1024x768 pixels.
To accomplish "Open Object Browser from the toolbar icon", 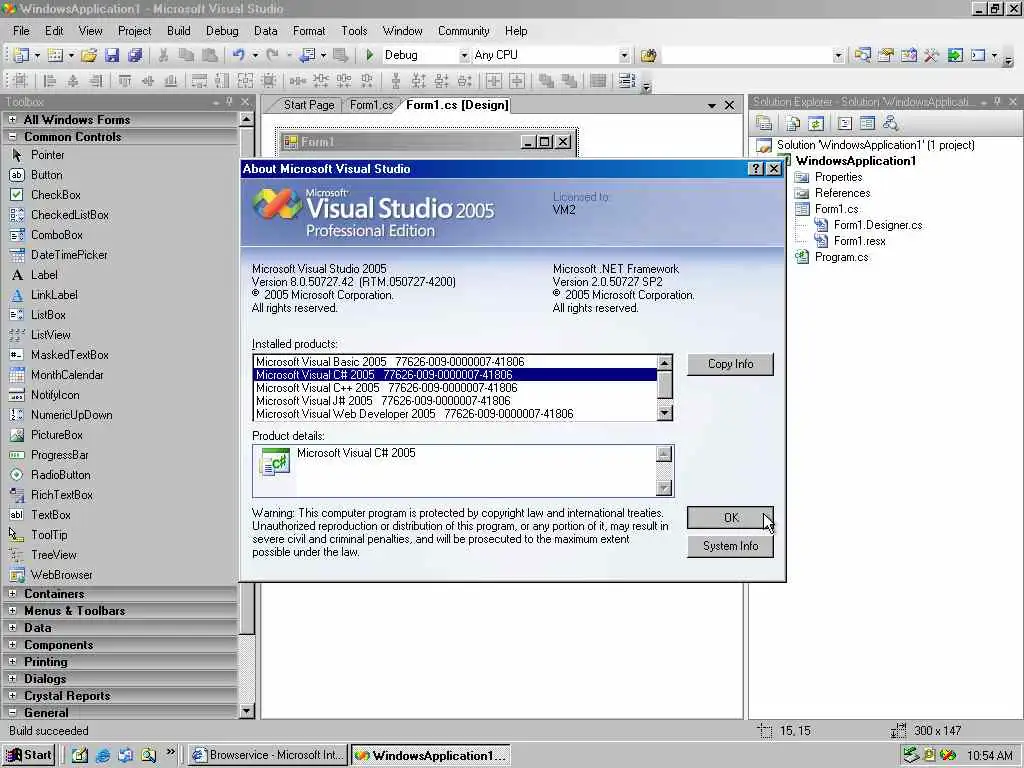I will coord(908,56).
